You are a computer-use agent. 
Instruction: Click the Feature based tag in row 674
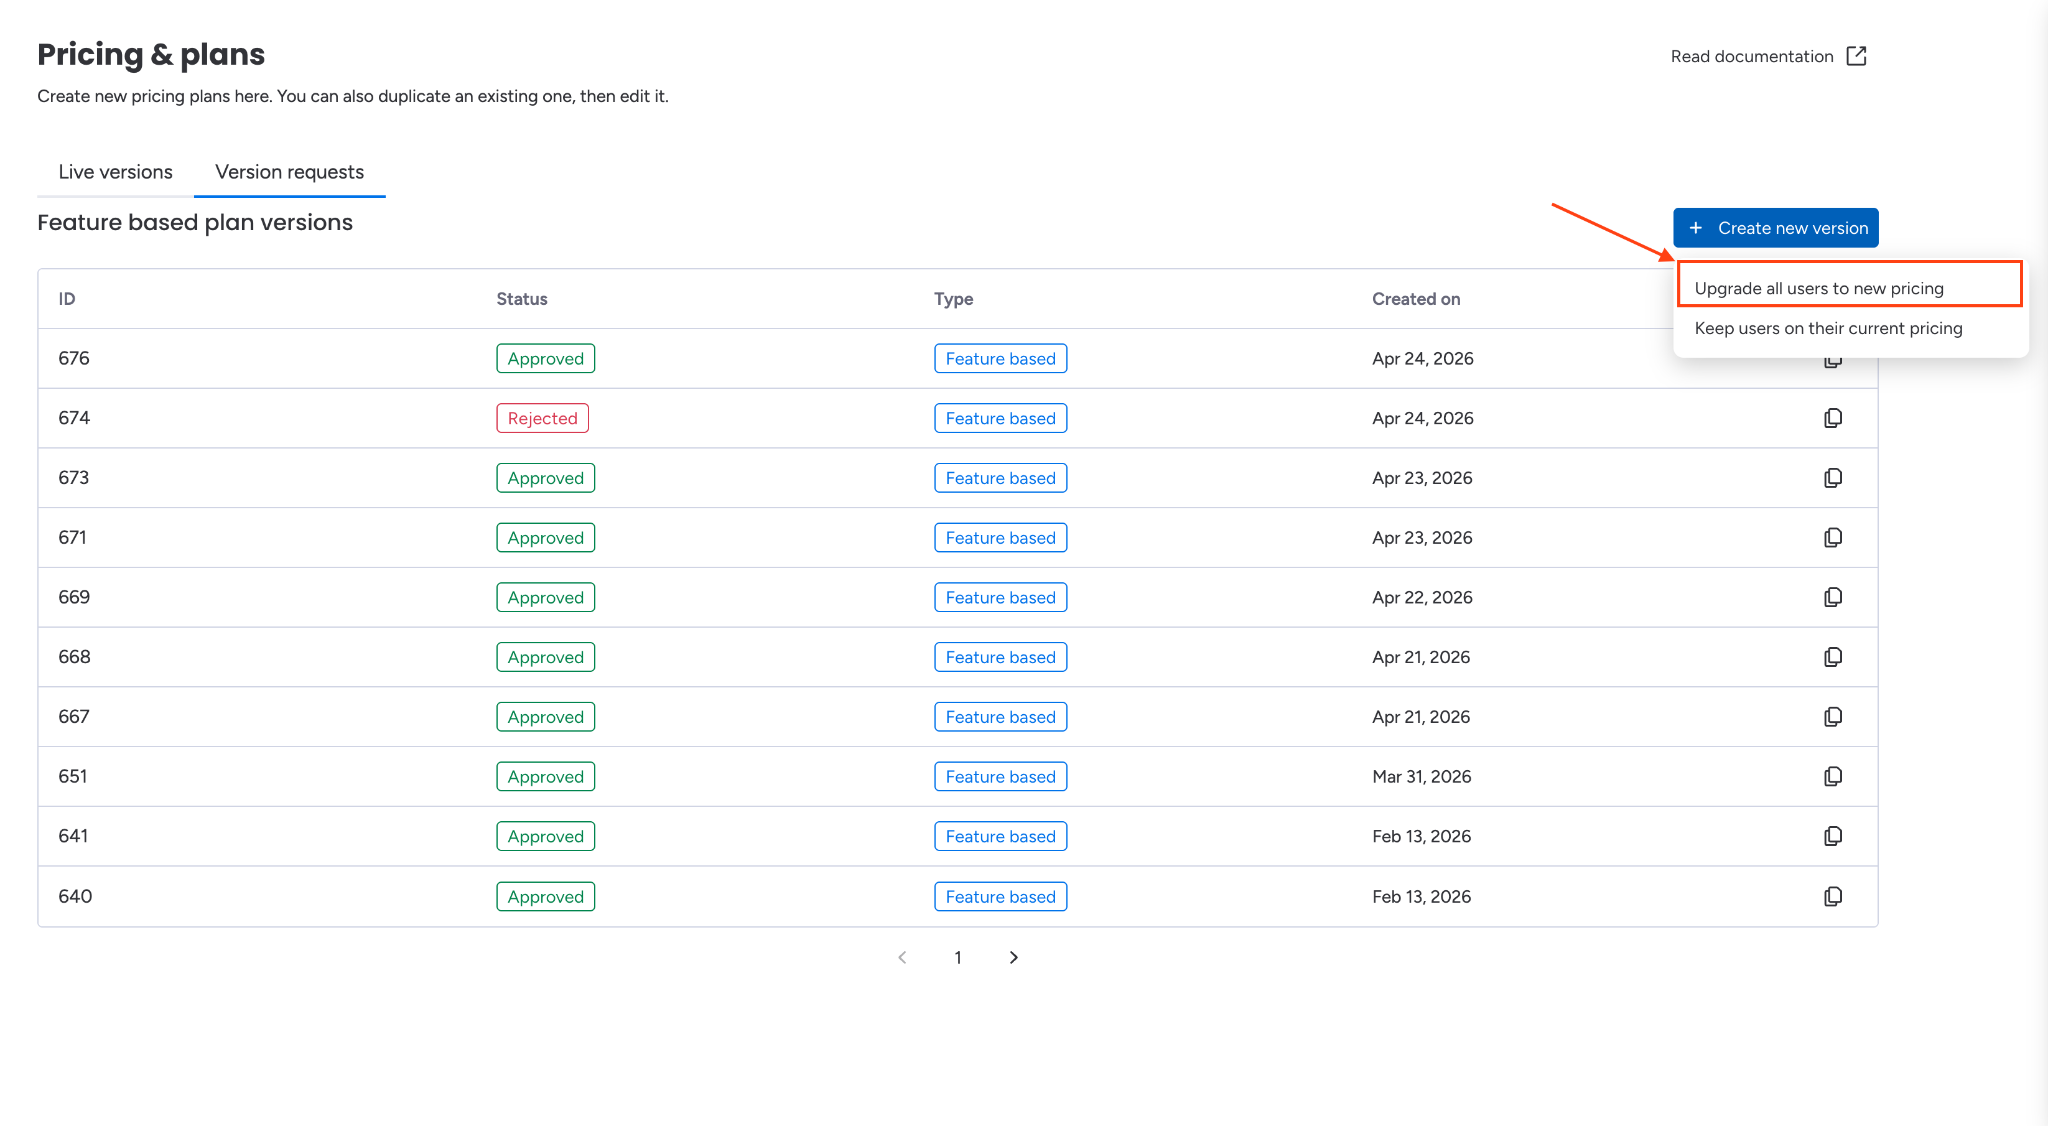[1000, 418]
